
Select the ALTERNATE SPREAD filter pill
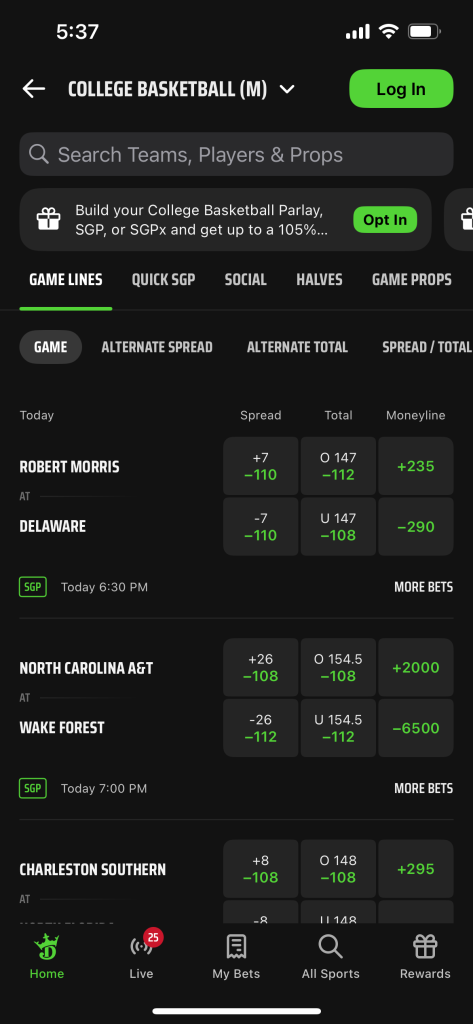[x=157, y=347]
